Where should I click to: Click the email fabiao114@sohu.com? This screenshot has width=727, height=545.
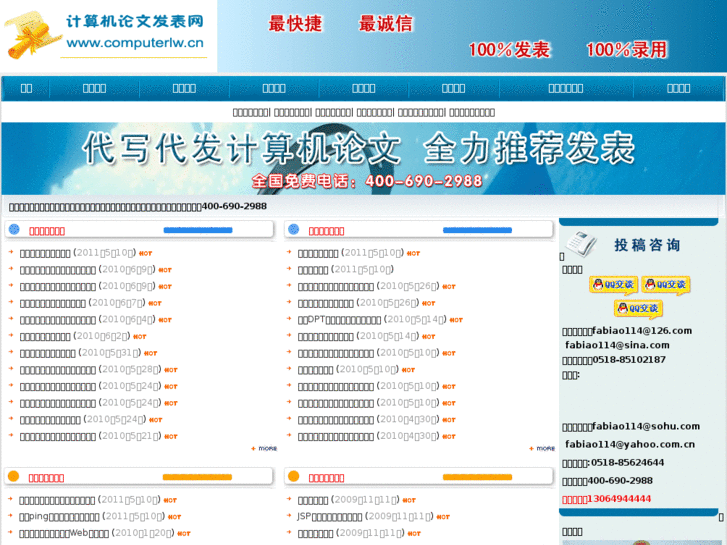(646, 426)
